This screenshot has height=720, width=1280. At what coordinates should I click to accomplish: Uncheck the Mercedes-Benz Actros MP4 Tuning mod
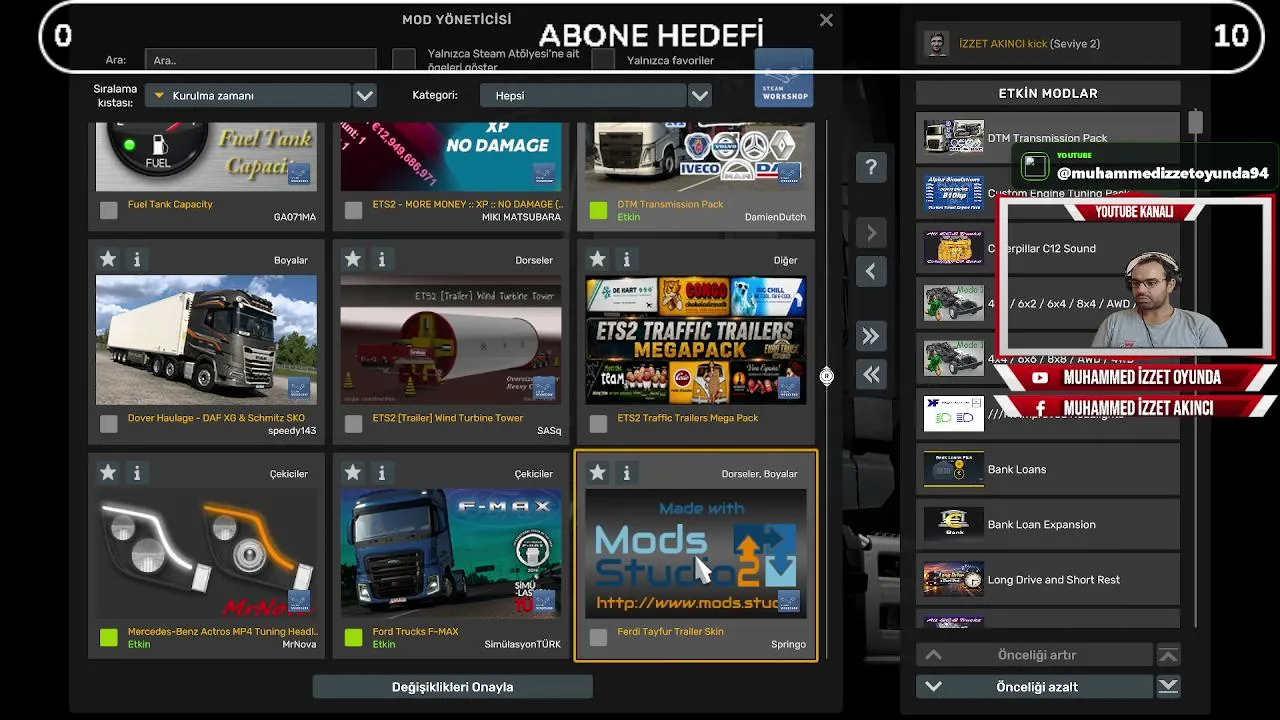click(109, 637)
